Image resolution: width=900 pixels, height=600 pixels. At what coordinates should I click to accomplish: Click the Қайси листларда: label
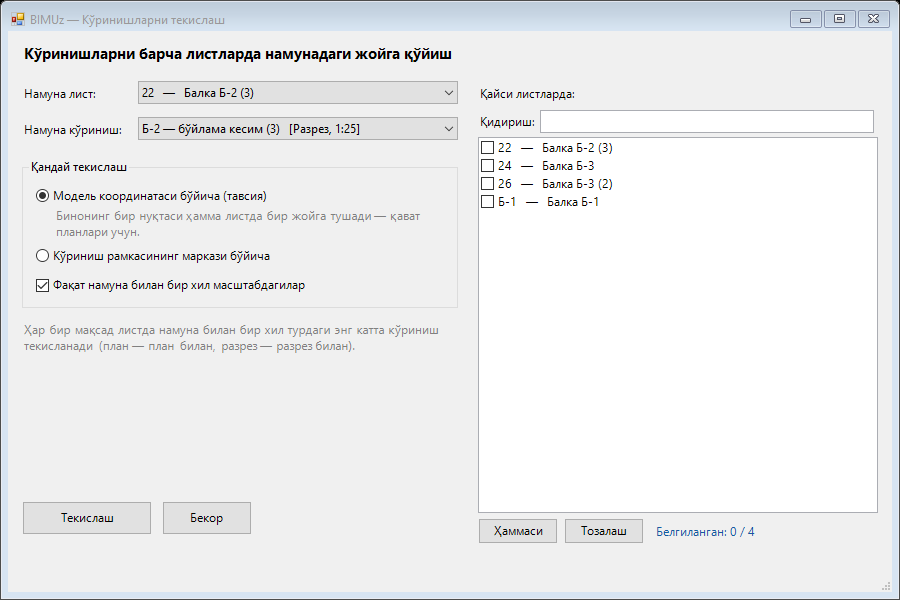(x=527, y=94)
